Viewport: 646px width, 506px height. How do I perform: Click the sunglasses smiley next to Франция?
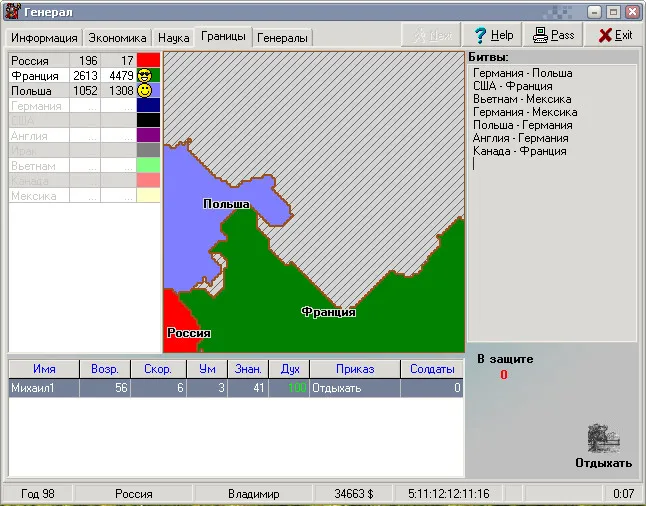point(146,75)
